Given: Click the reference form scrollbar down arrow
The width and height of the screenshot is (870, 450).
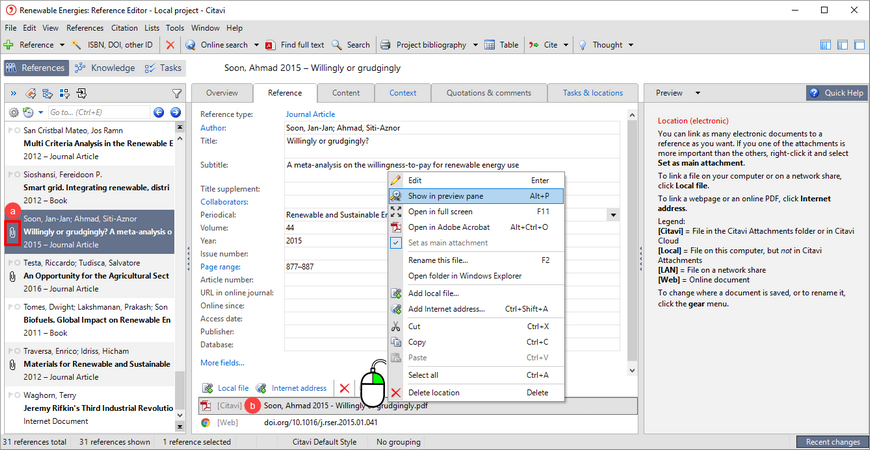Looking at the screenshot, I should click(x=632, y=369).
